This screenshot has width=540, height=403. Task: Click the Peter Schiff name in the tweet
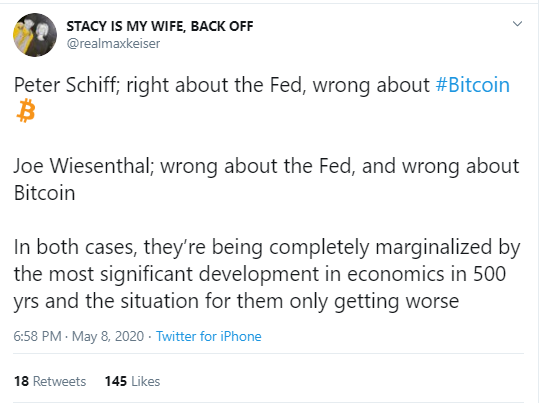click(64, 85)
